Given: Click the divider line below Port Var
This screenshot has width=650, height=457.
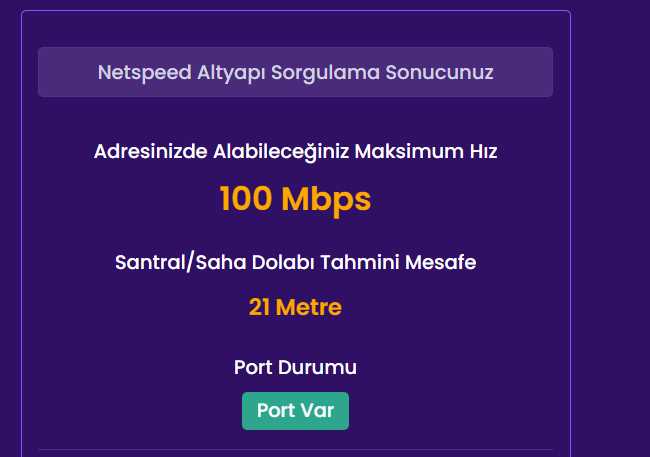Looking at the screenshot, I should (295, 450).
